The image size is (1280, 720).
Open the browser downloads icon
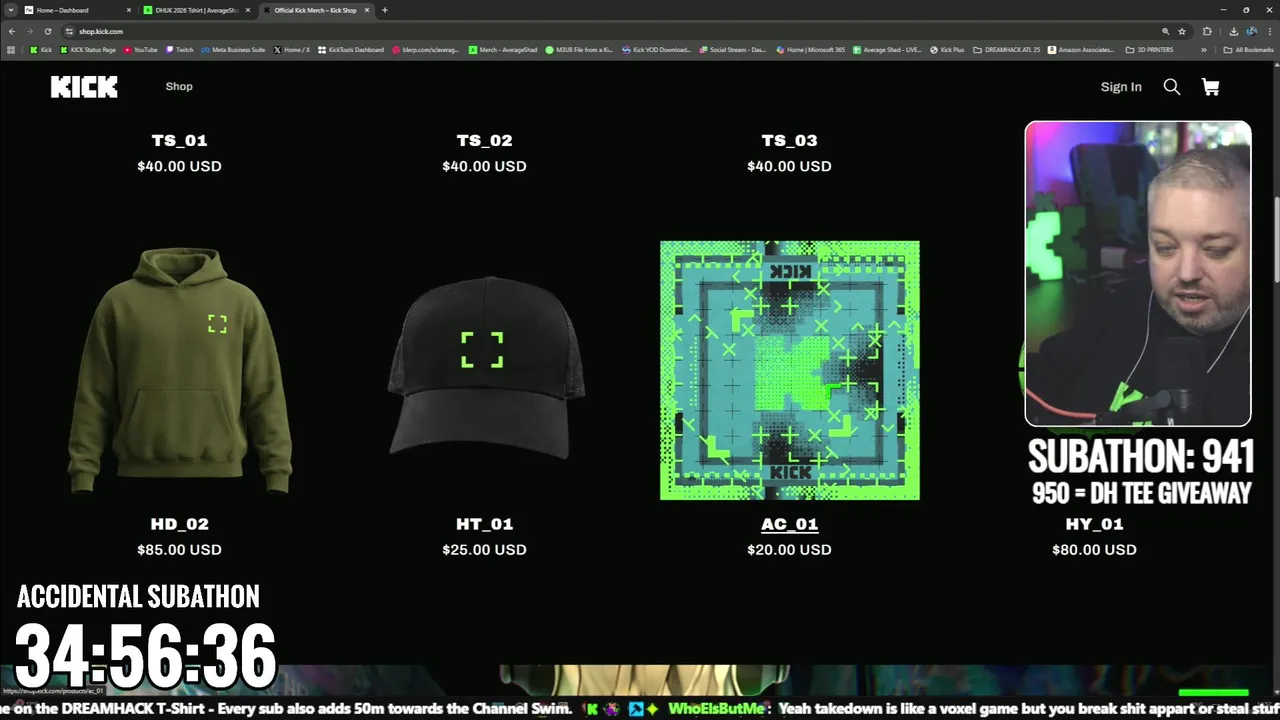[1234, 31]
